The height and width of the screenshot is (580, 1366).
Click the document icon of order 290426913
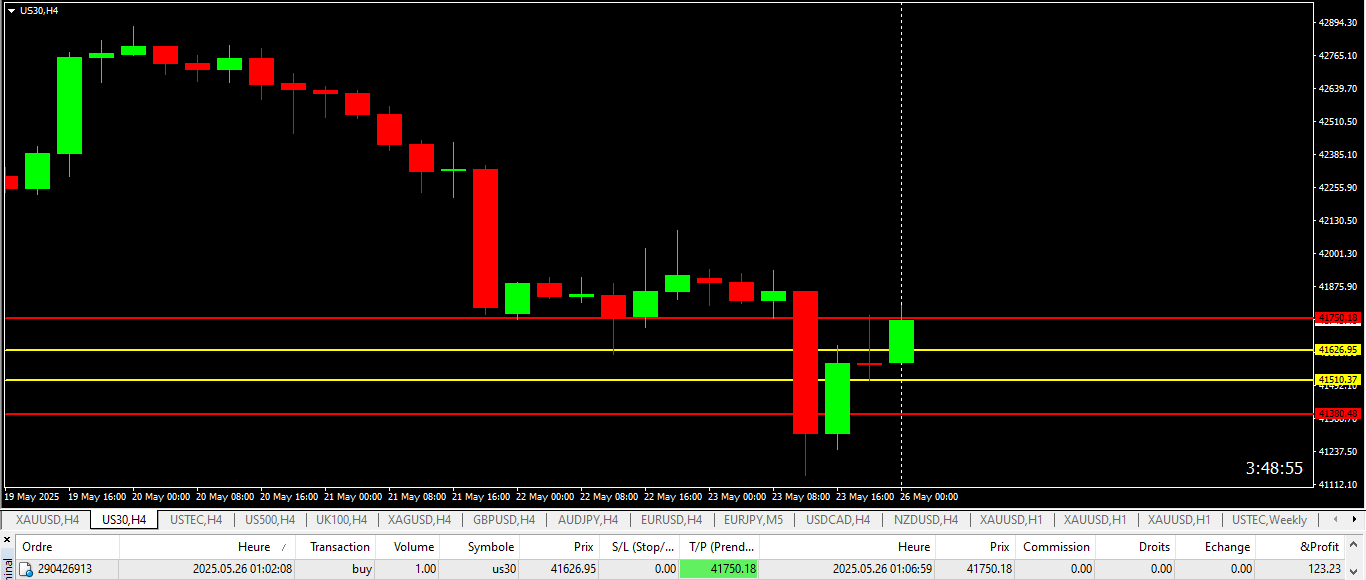tap(27, 569)
